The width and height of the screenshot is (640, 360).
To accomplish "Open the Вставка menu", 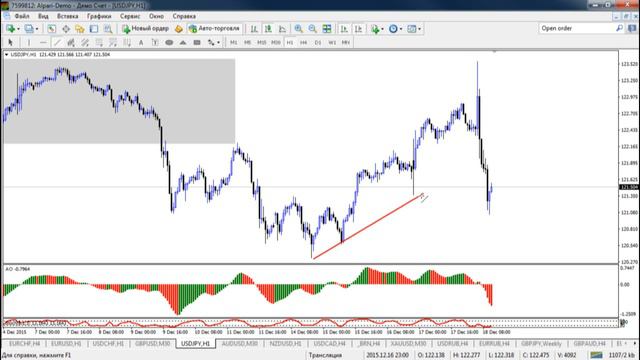I will tap(67, 16).
